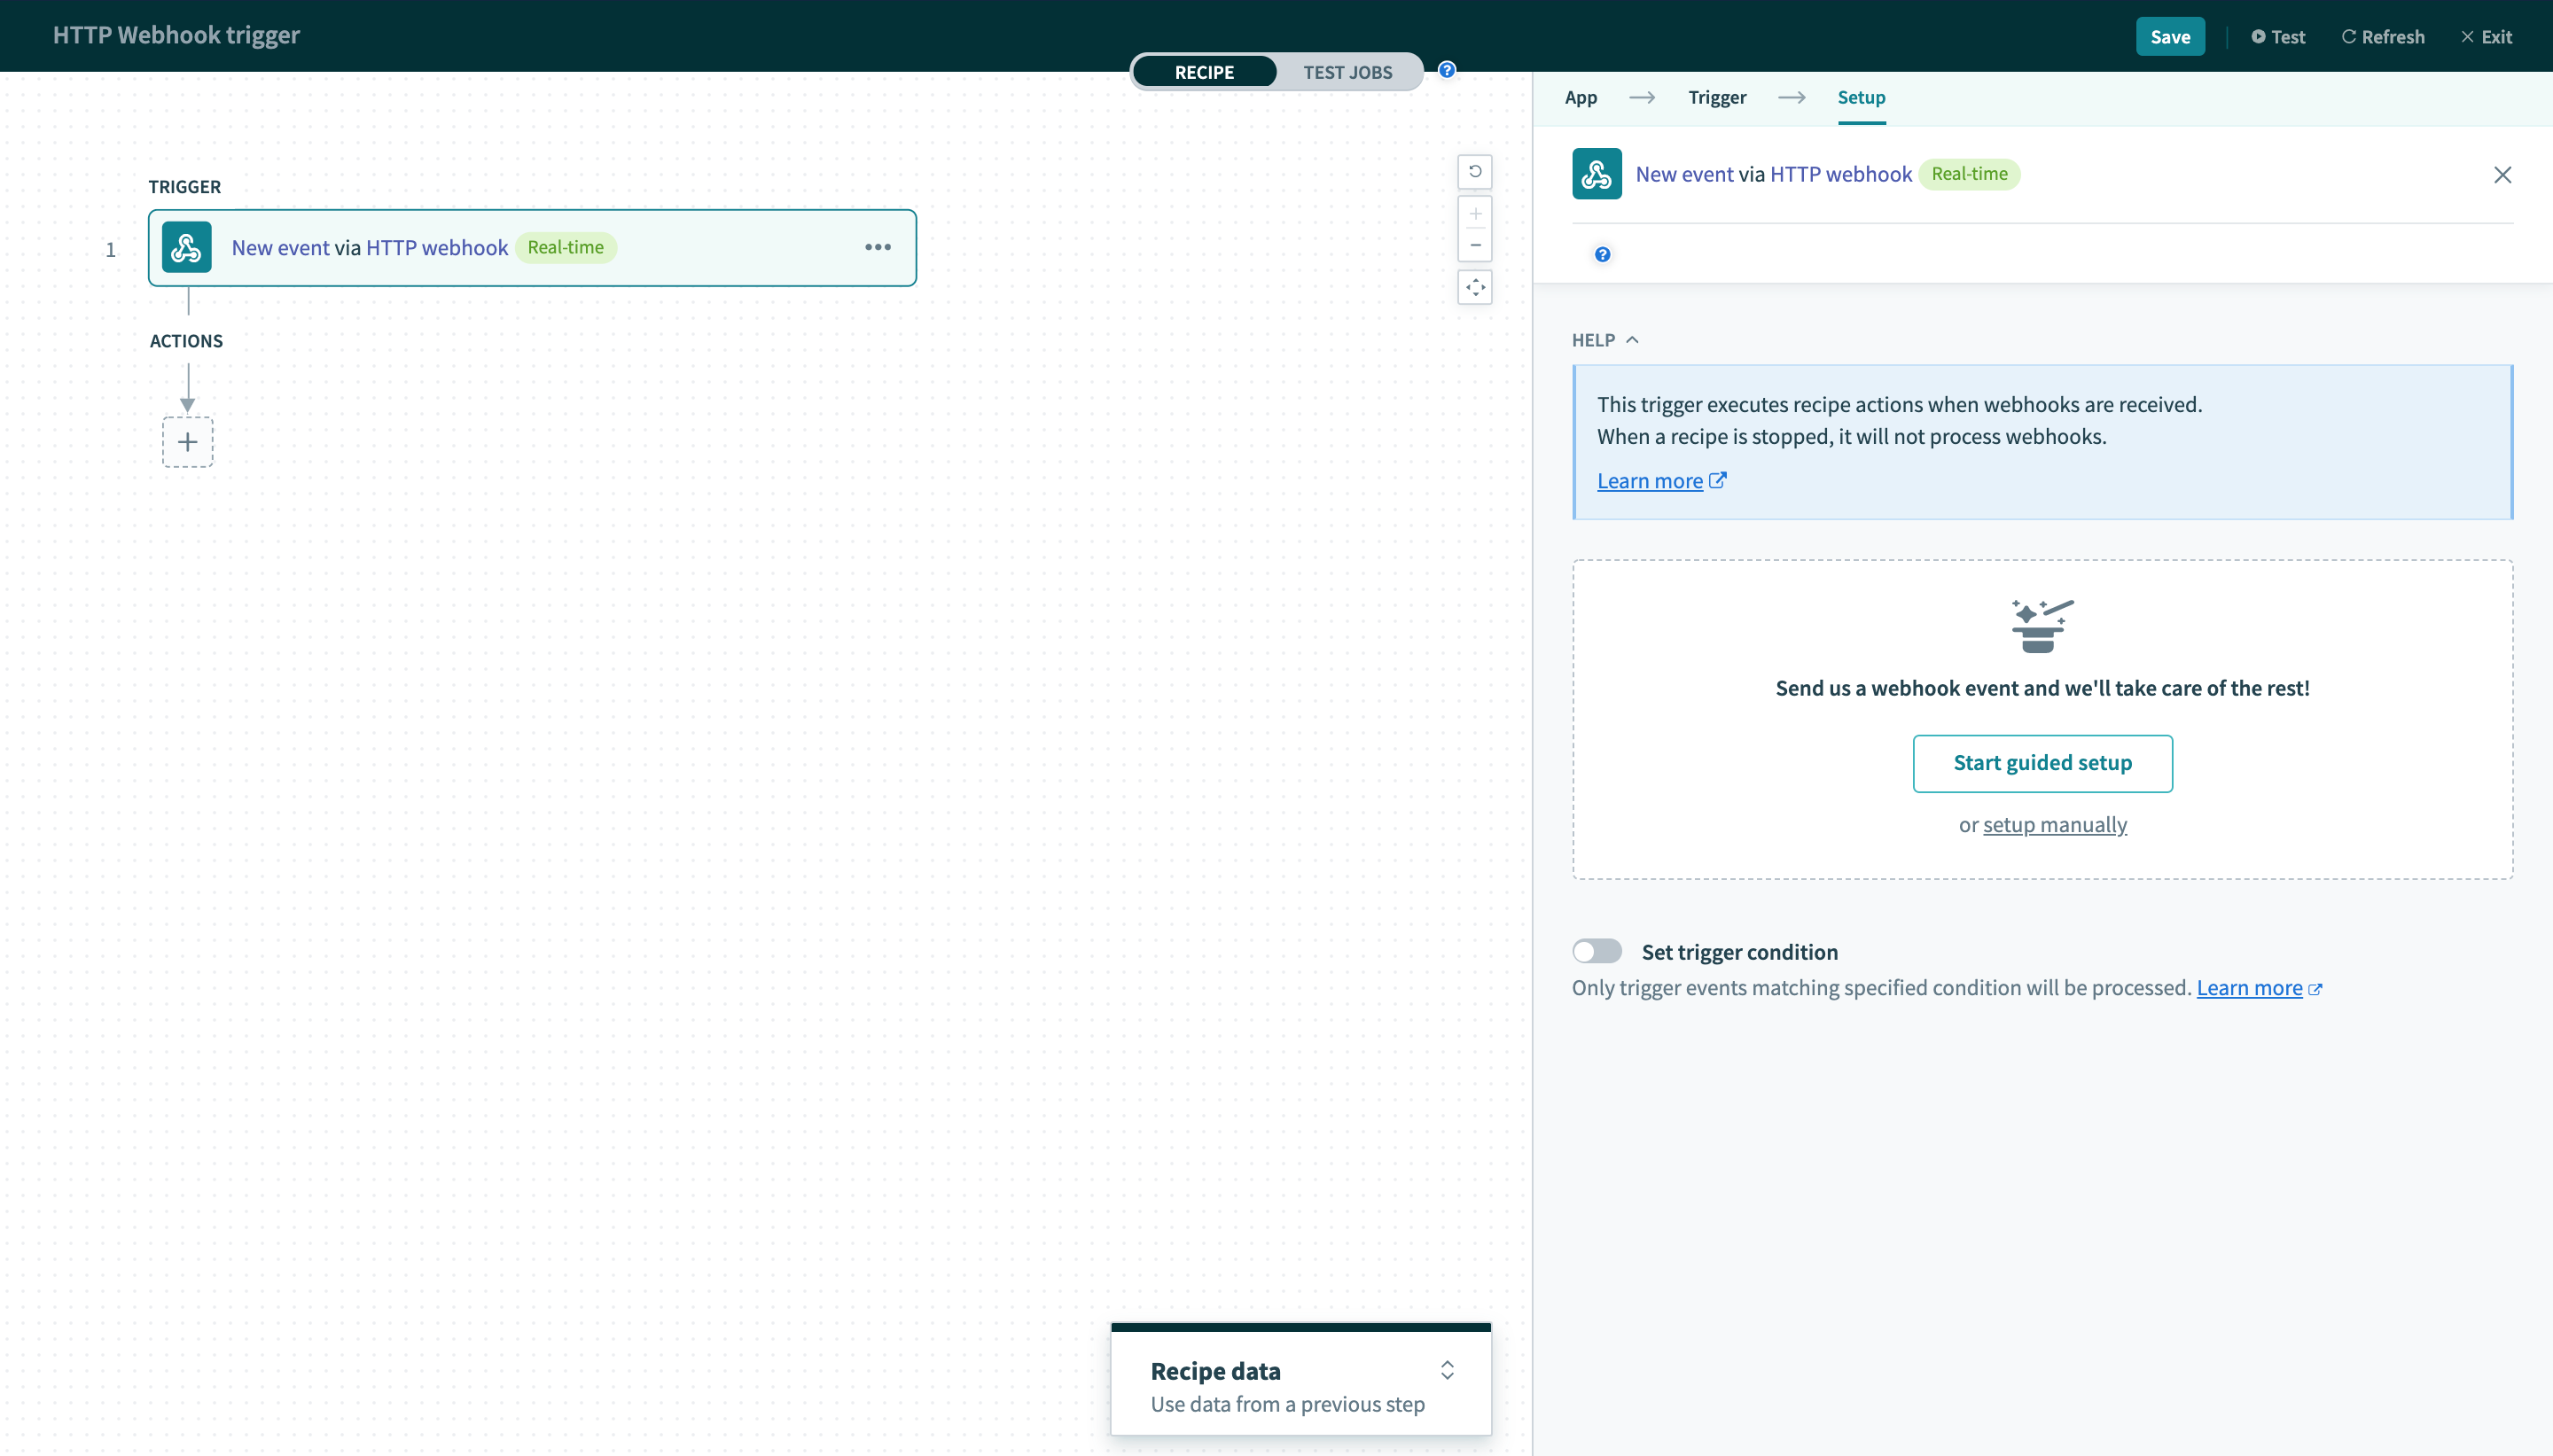Viewport: 2553px width, 1456px height.
Task: Open the trigger step options menu
Action: point(877,247)
